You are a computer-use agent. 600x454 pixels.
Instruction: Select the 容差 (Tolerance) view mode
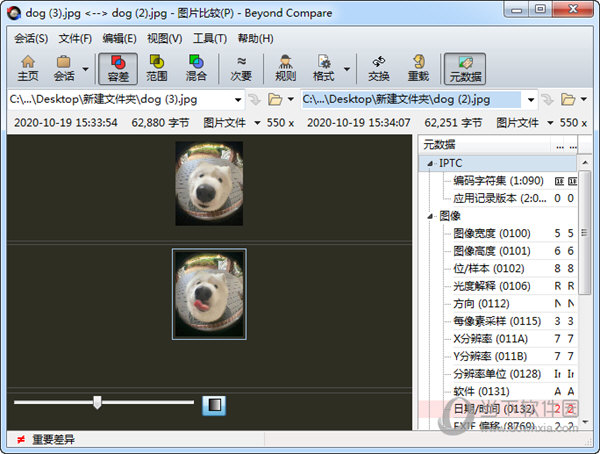coord(119,67)
